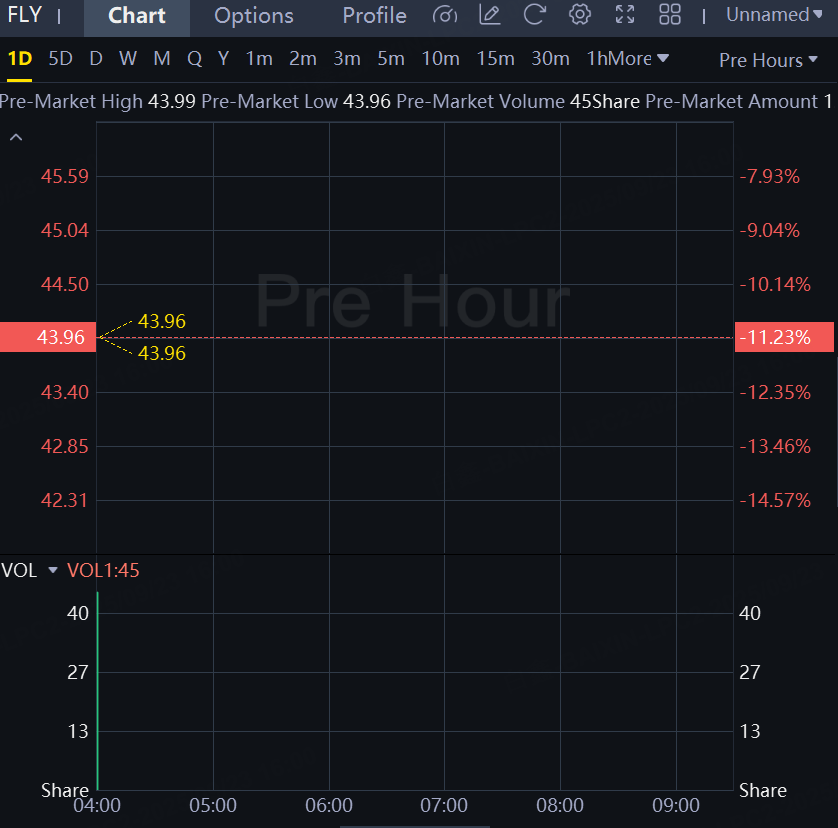Select the 5D timeframe
Viewport: 838px width, 828px height.
(61, 59)
